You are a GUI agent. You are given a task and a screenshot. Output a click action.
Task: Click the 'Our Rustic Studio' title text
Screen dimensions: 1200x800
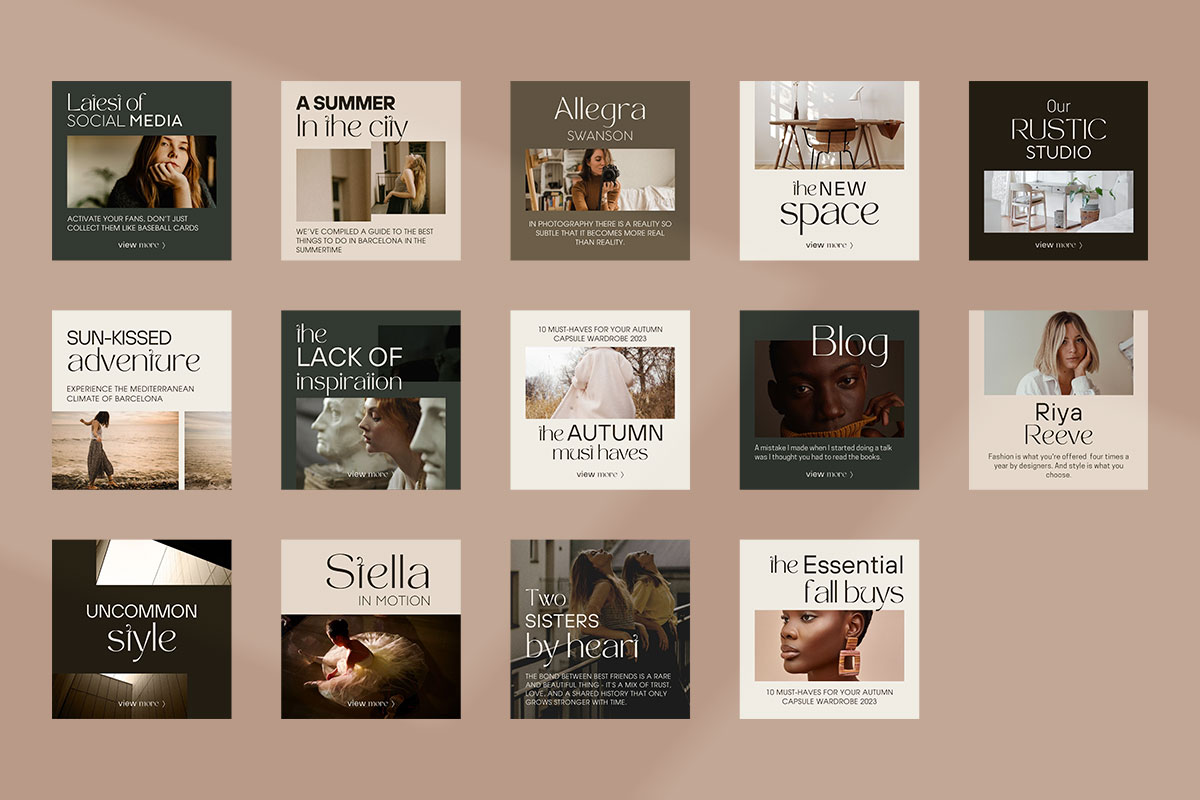point(1058,130)
